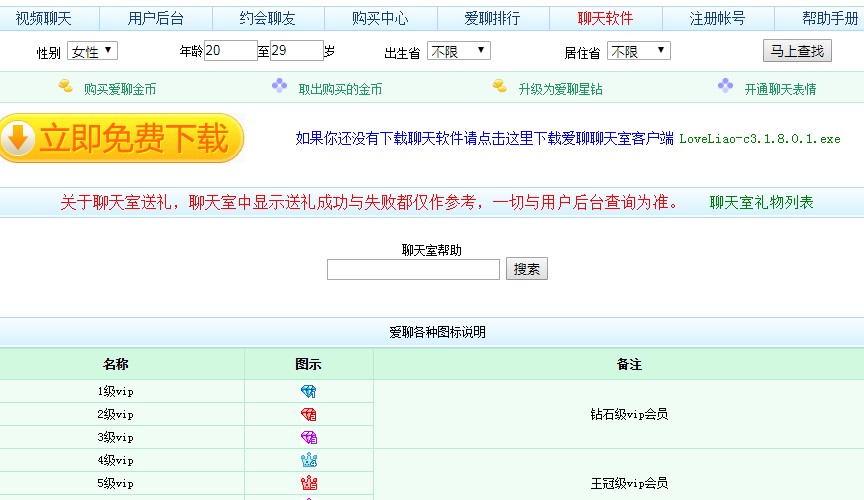Open the 帮助手册 help manual tab
This screenshot has width=864, height=500.
coord(830,19)
